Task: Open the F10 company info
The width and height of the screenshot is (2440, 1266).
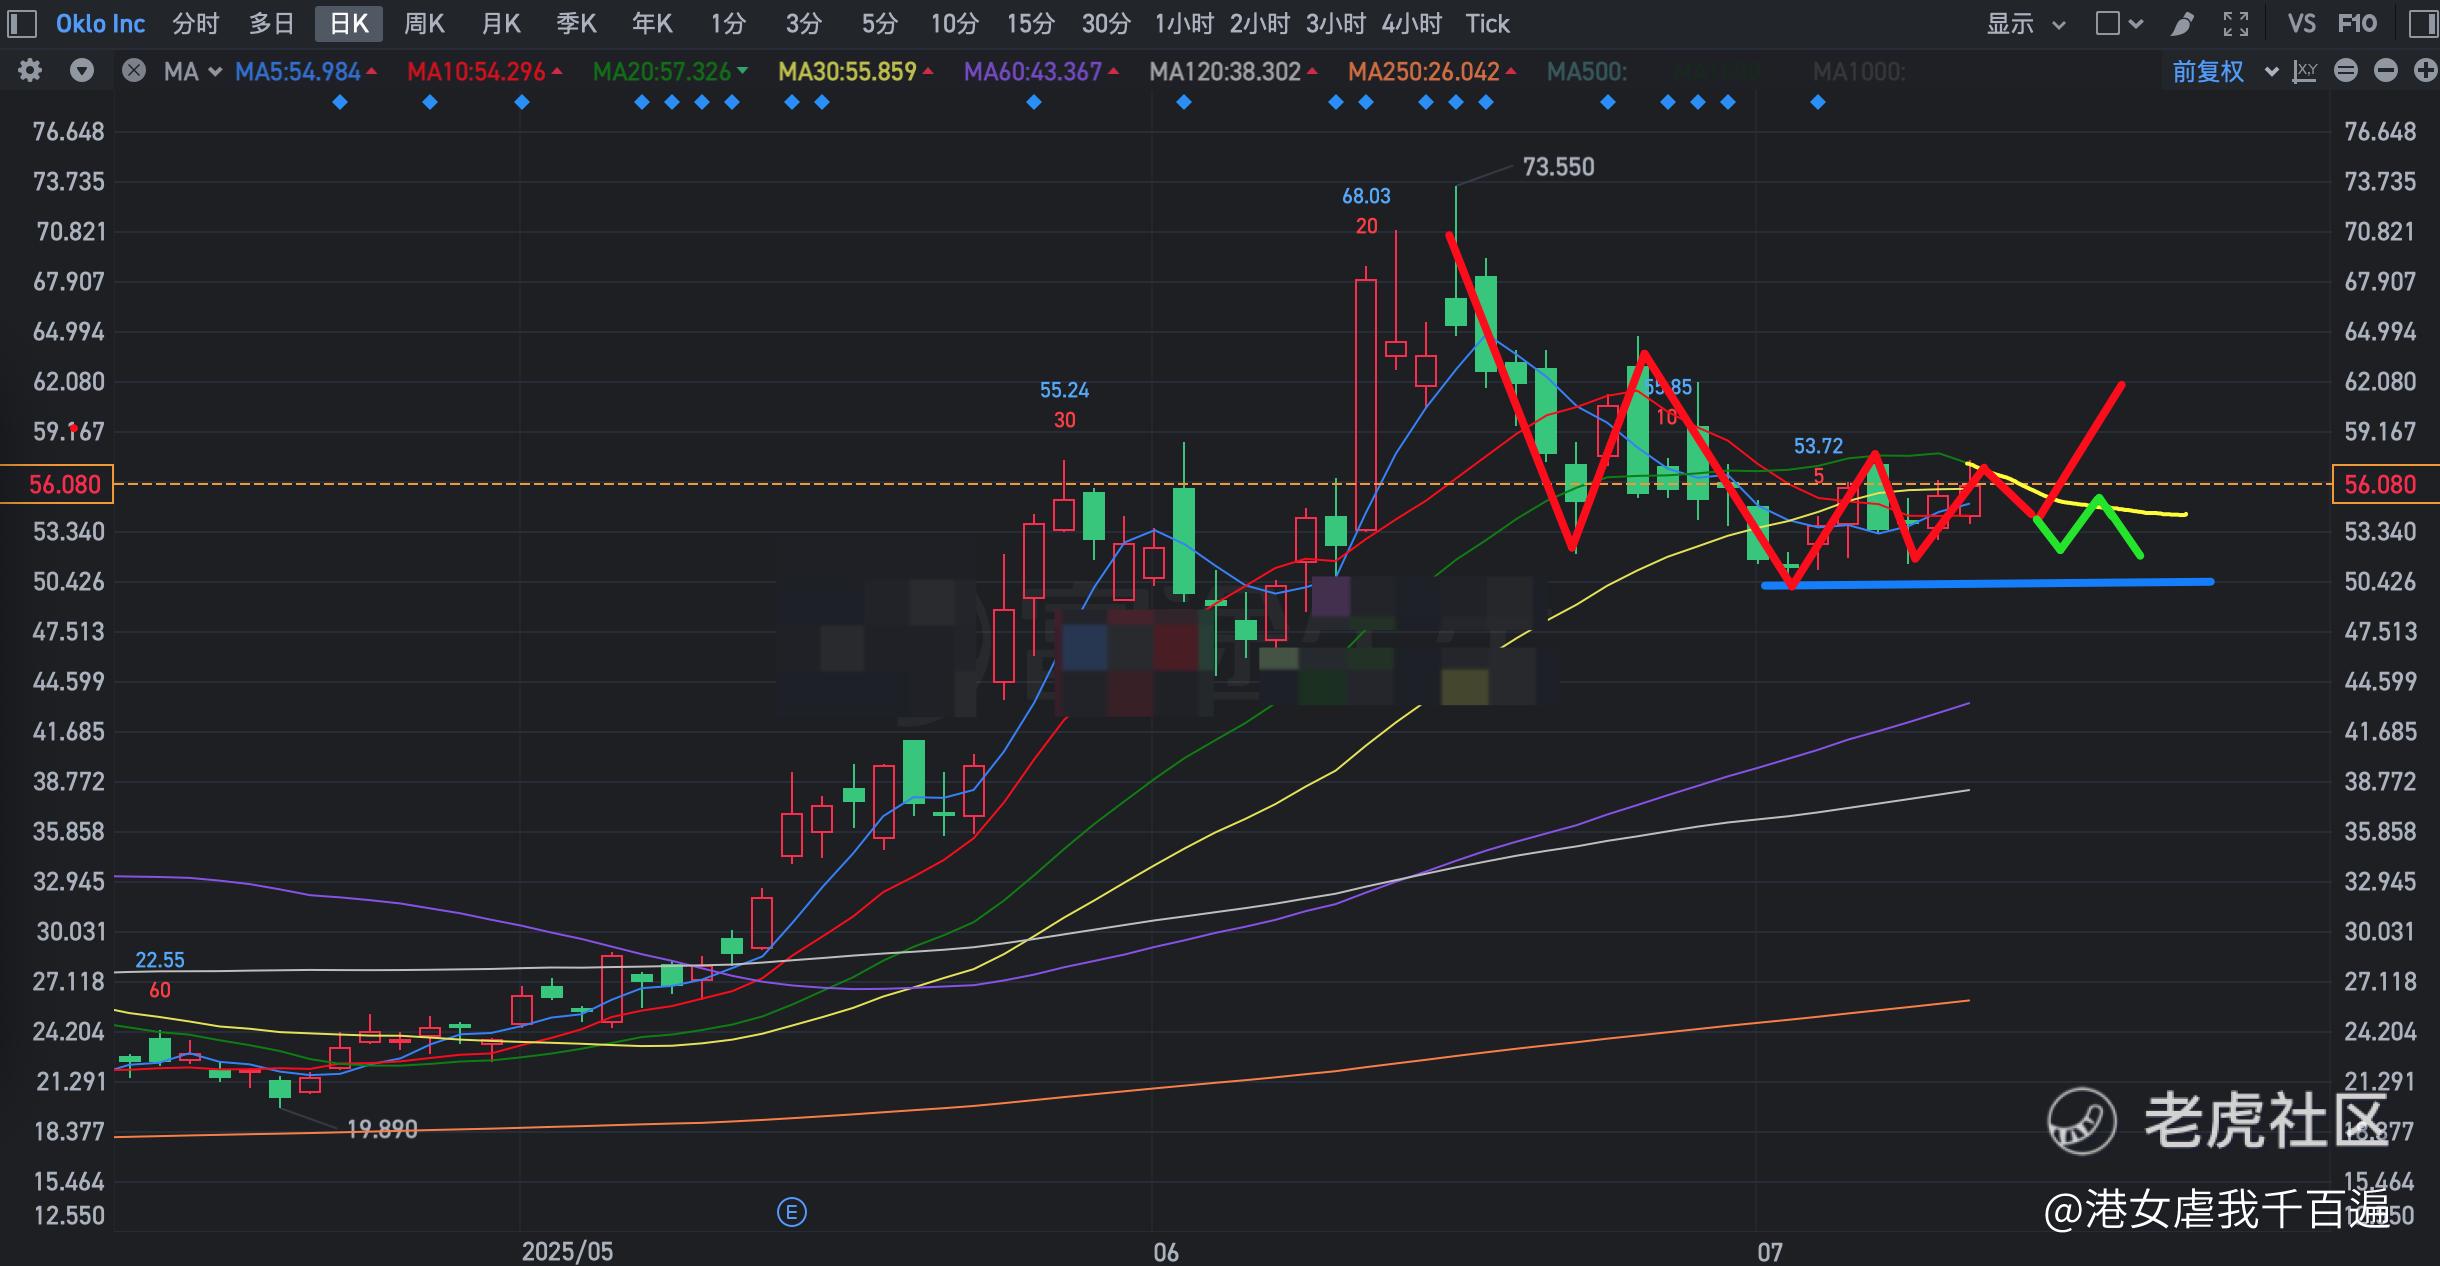Action: (x=2357, y=23)
